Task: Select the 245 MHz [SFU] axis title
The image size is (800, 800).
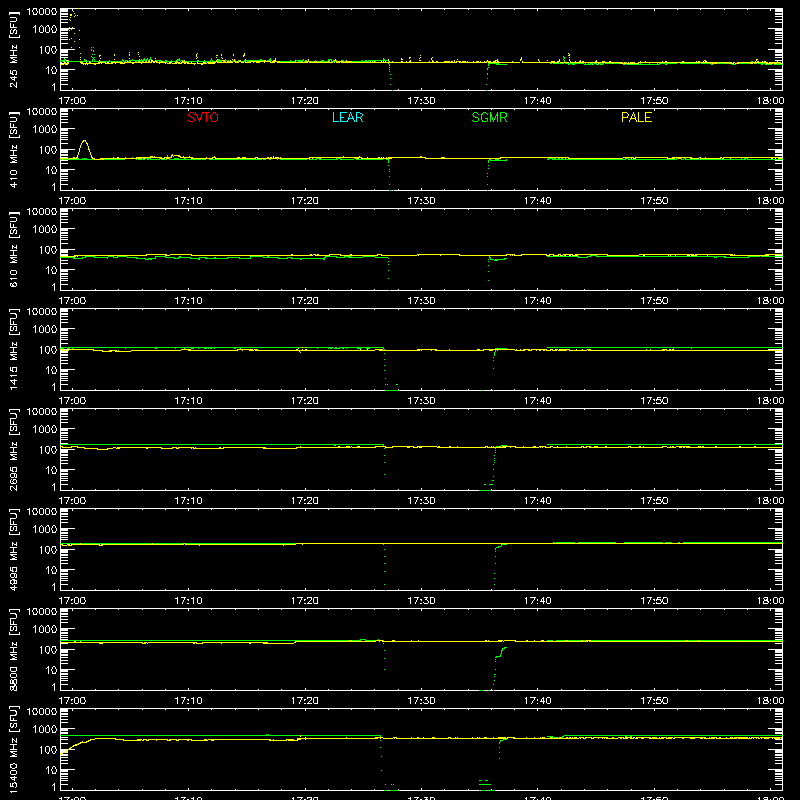Action: click(14, 49)
